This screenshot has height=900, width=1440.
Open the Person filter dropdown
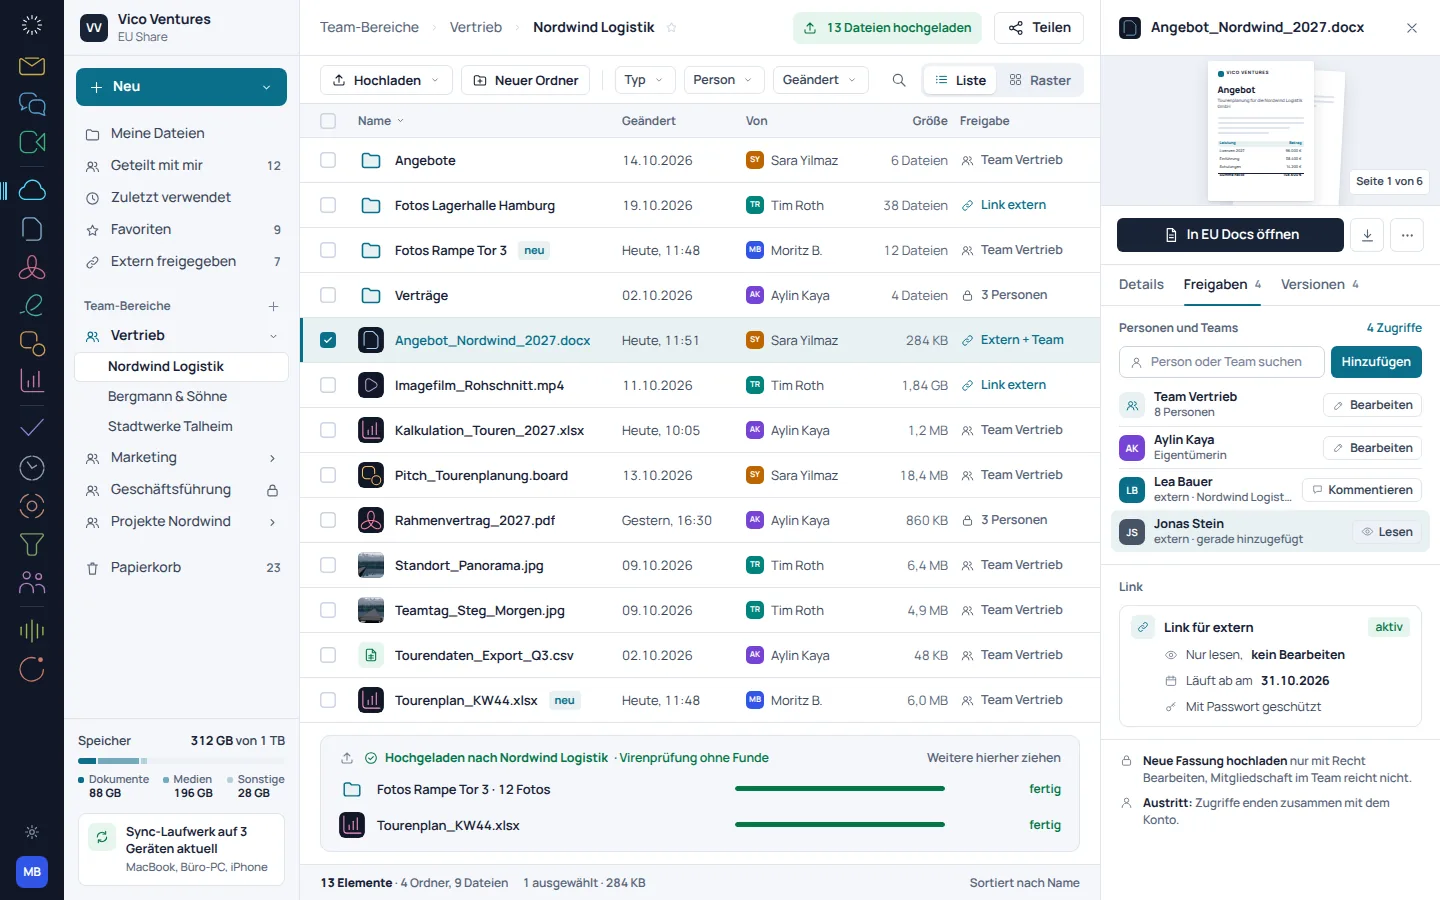pos(724,80)
